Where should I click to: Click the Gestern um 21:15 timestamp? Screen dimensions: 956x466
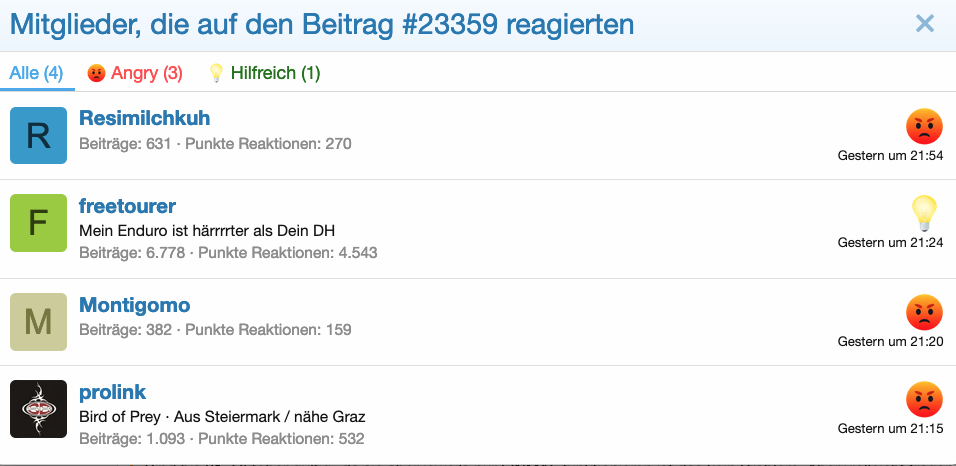point(890,429)
